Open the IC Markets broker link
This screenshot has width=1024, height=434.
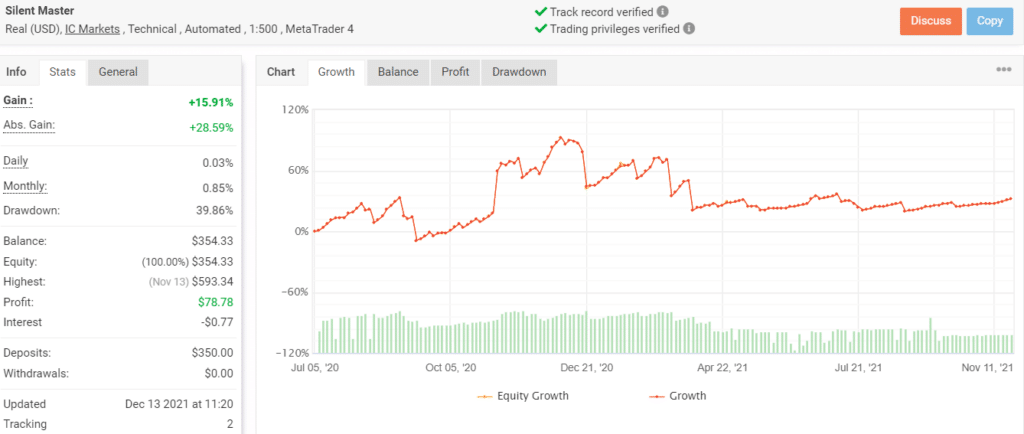coord(93,29)
